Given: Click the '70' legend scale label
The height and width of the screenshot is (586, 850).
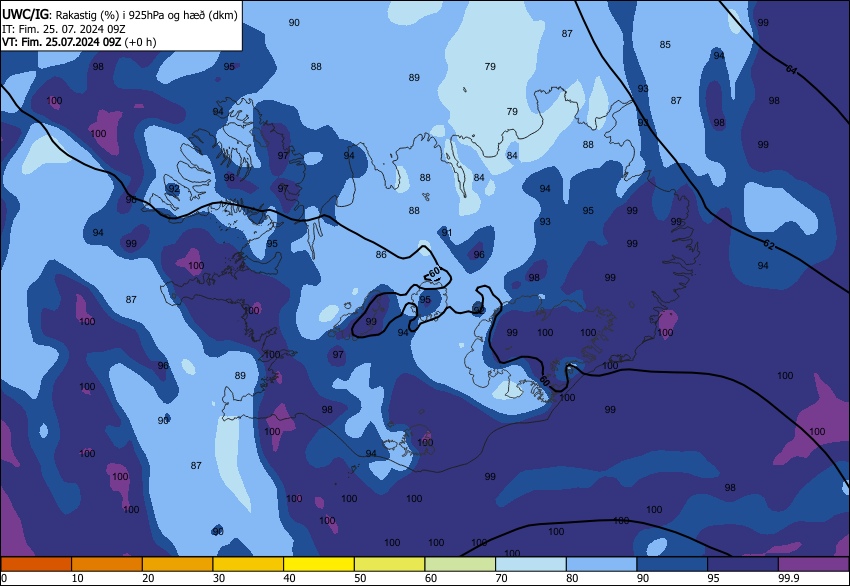Looking at the screenshot, I should tap(501, 578).
